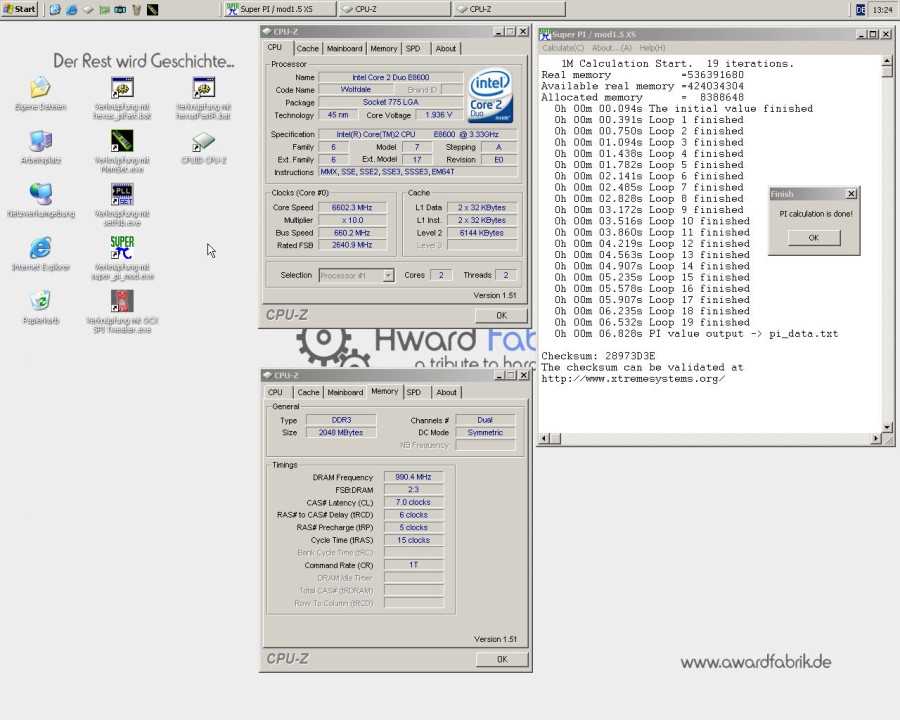Open Cache tab in top CPU-Z window

(x=308, y=49)
